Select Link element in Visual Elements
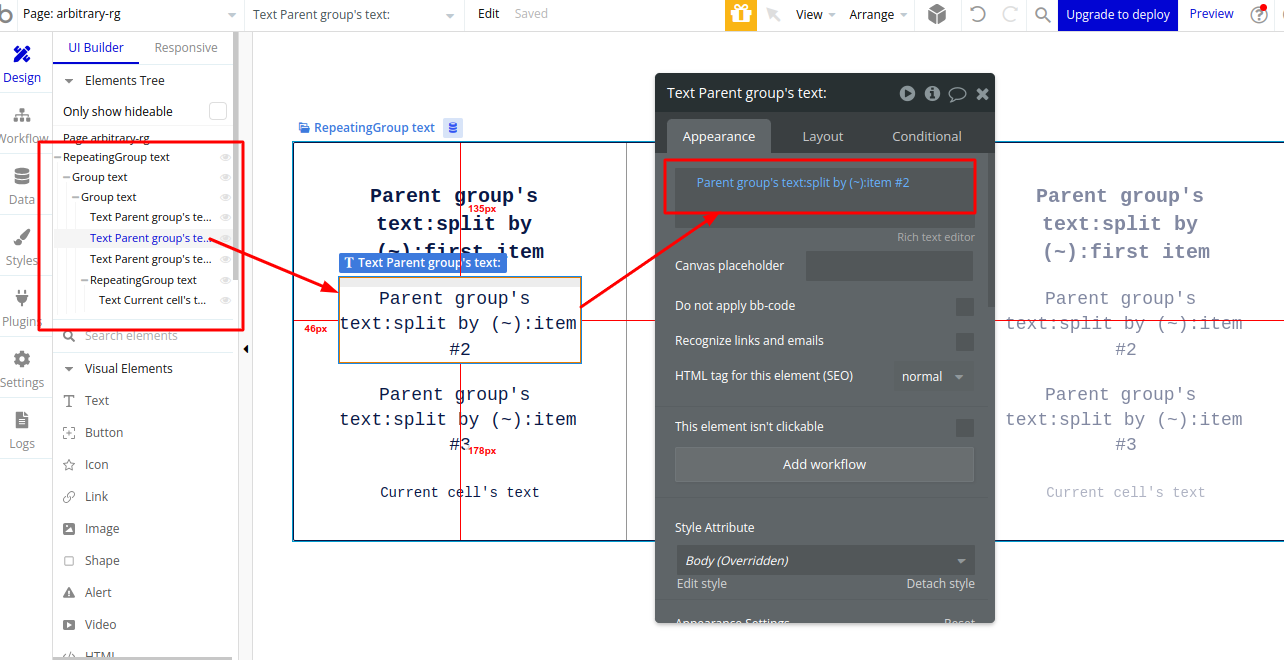This screenshot has height=660, width=1284. 97,496
